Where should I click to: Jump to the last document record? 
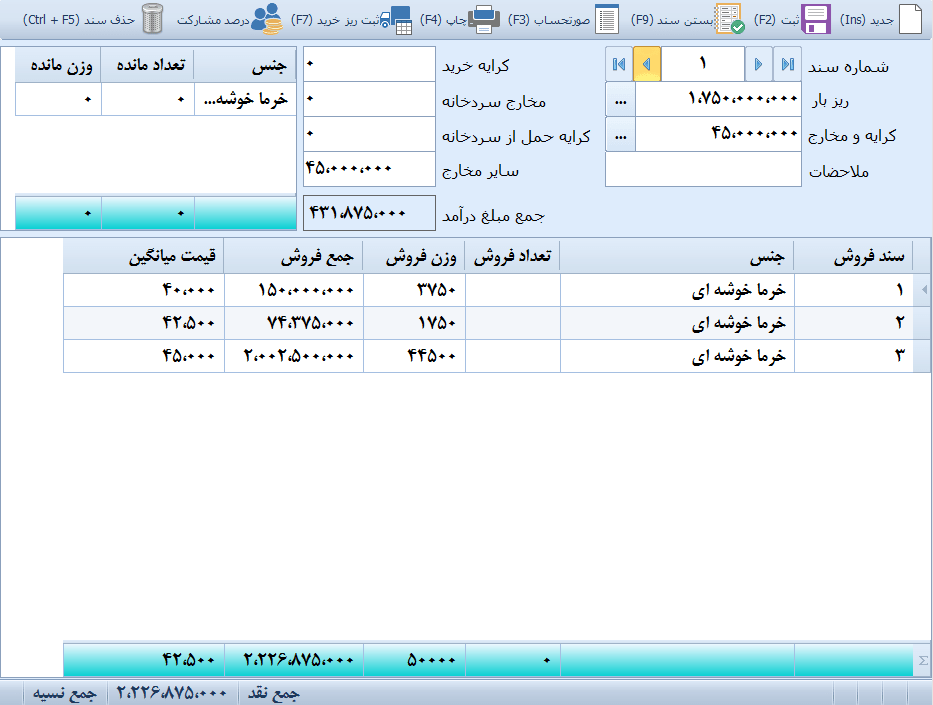[x=788, y=64]
